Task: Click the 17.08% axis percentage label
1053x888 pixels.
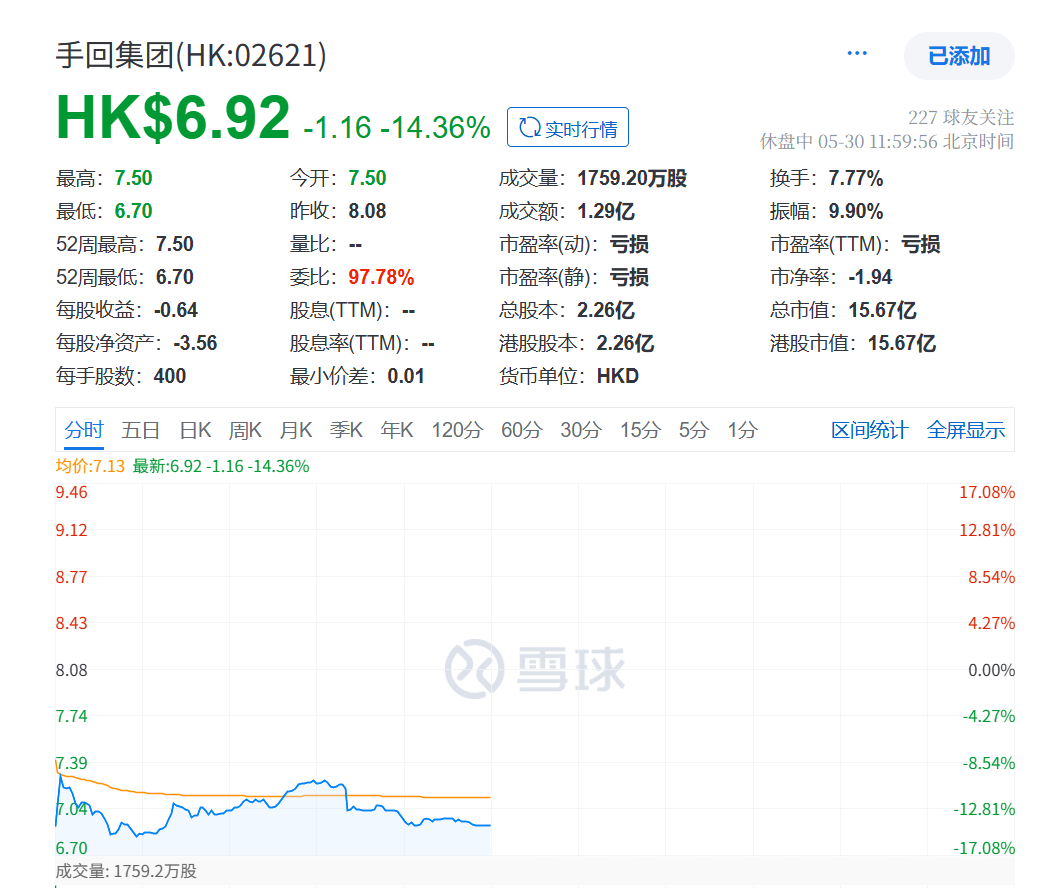Action: [x=987, y=492]
